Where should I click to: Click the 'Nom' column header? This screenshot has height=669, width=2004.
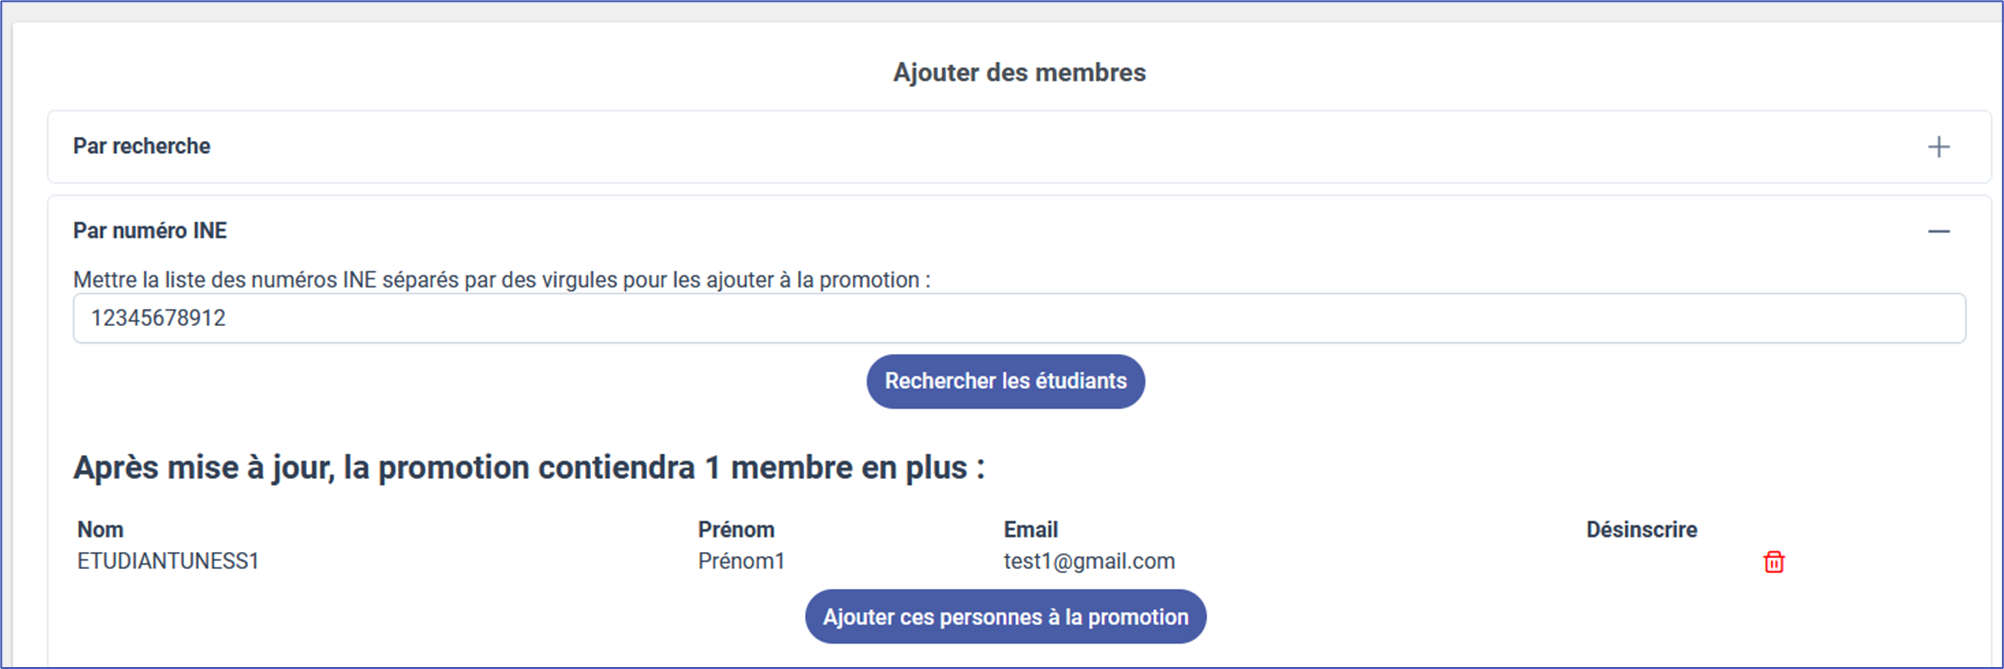[x=100, y=530]
